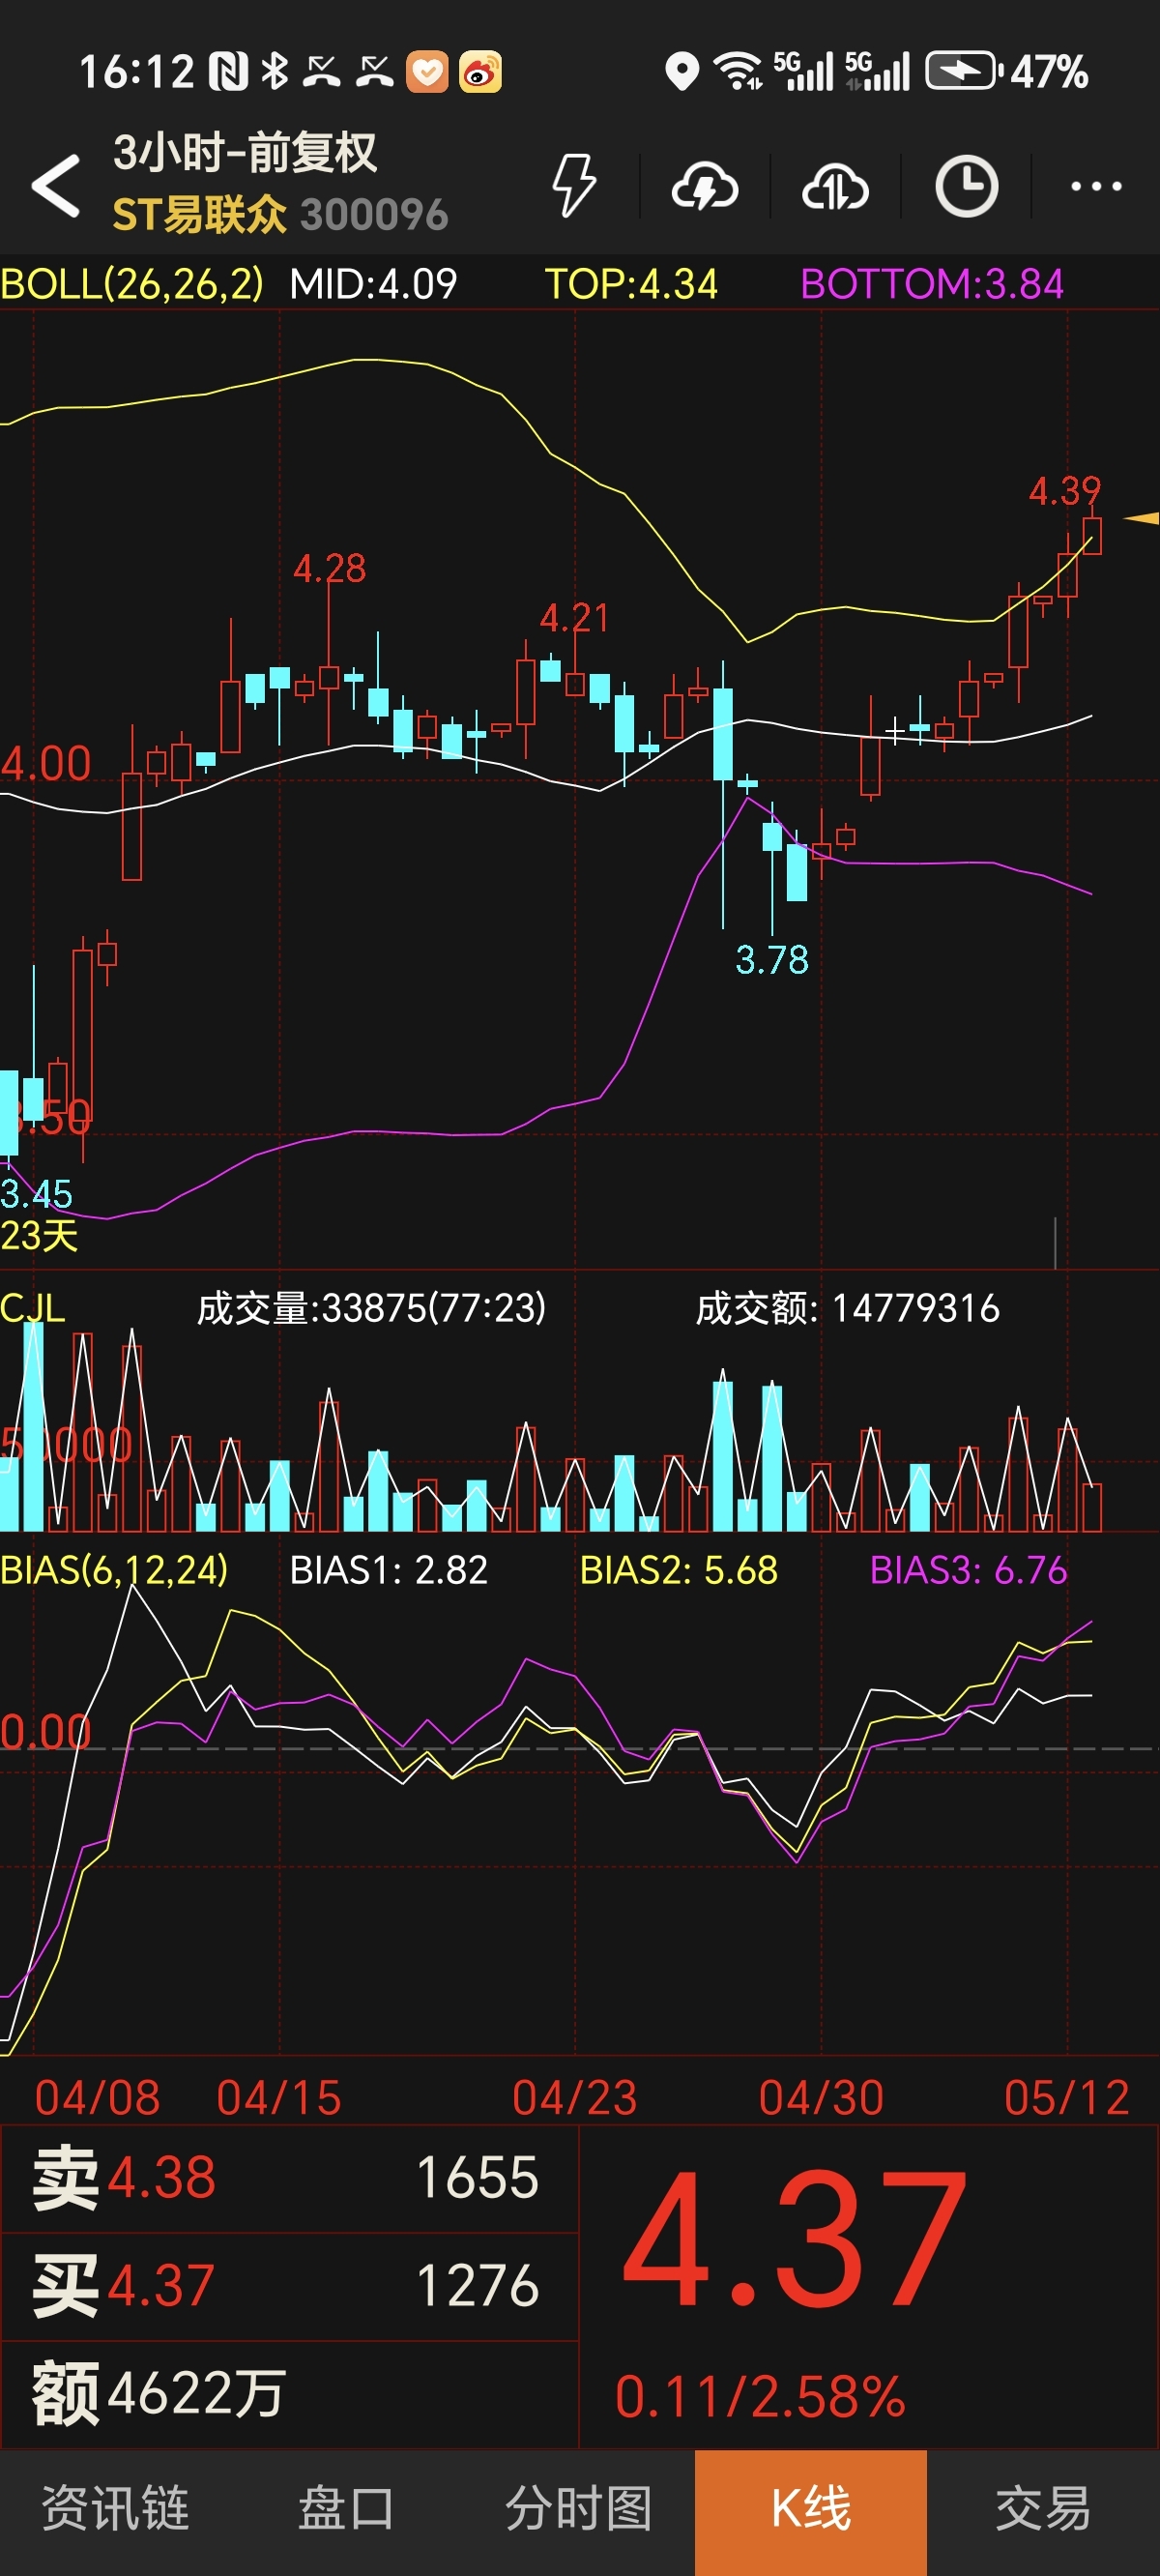Image resolution: width=1160 pixels, height=2576 pixels.
Task: Switch to the 盘口 tab
Action: [x=346, y=2510]
